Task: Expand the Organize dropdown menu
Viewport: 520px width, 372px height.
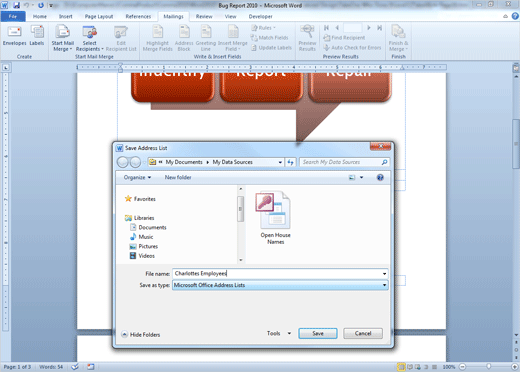Action: tap(137, 177)
